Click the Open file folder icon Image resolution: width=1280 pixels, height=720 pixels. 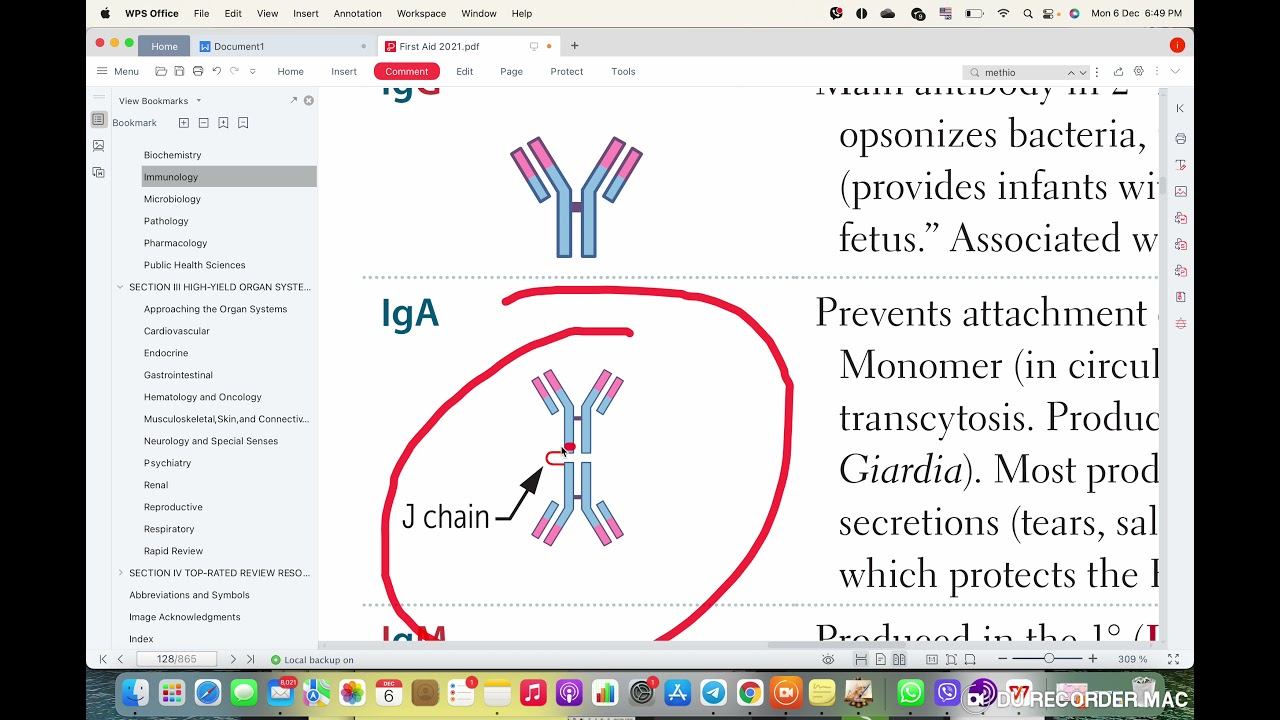coord(161,71)
